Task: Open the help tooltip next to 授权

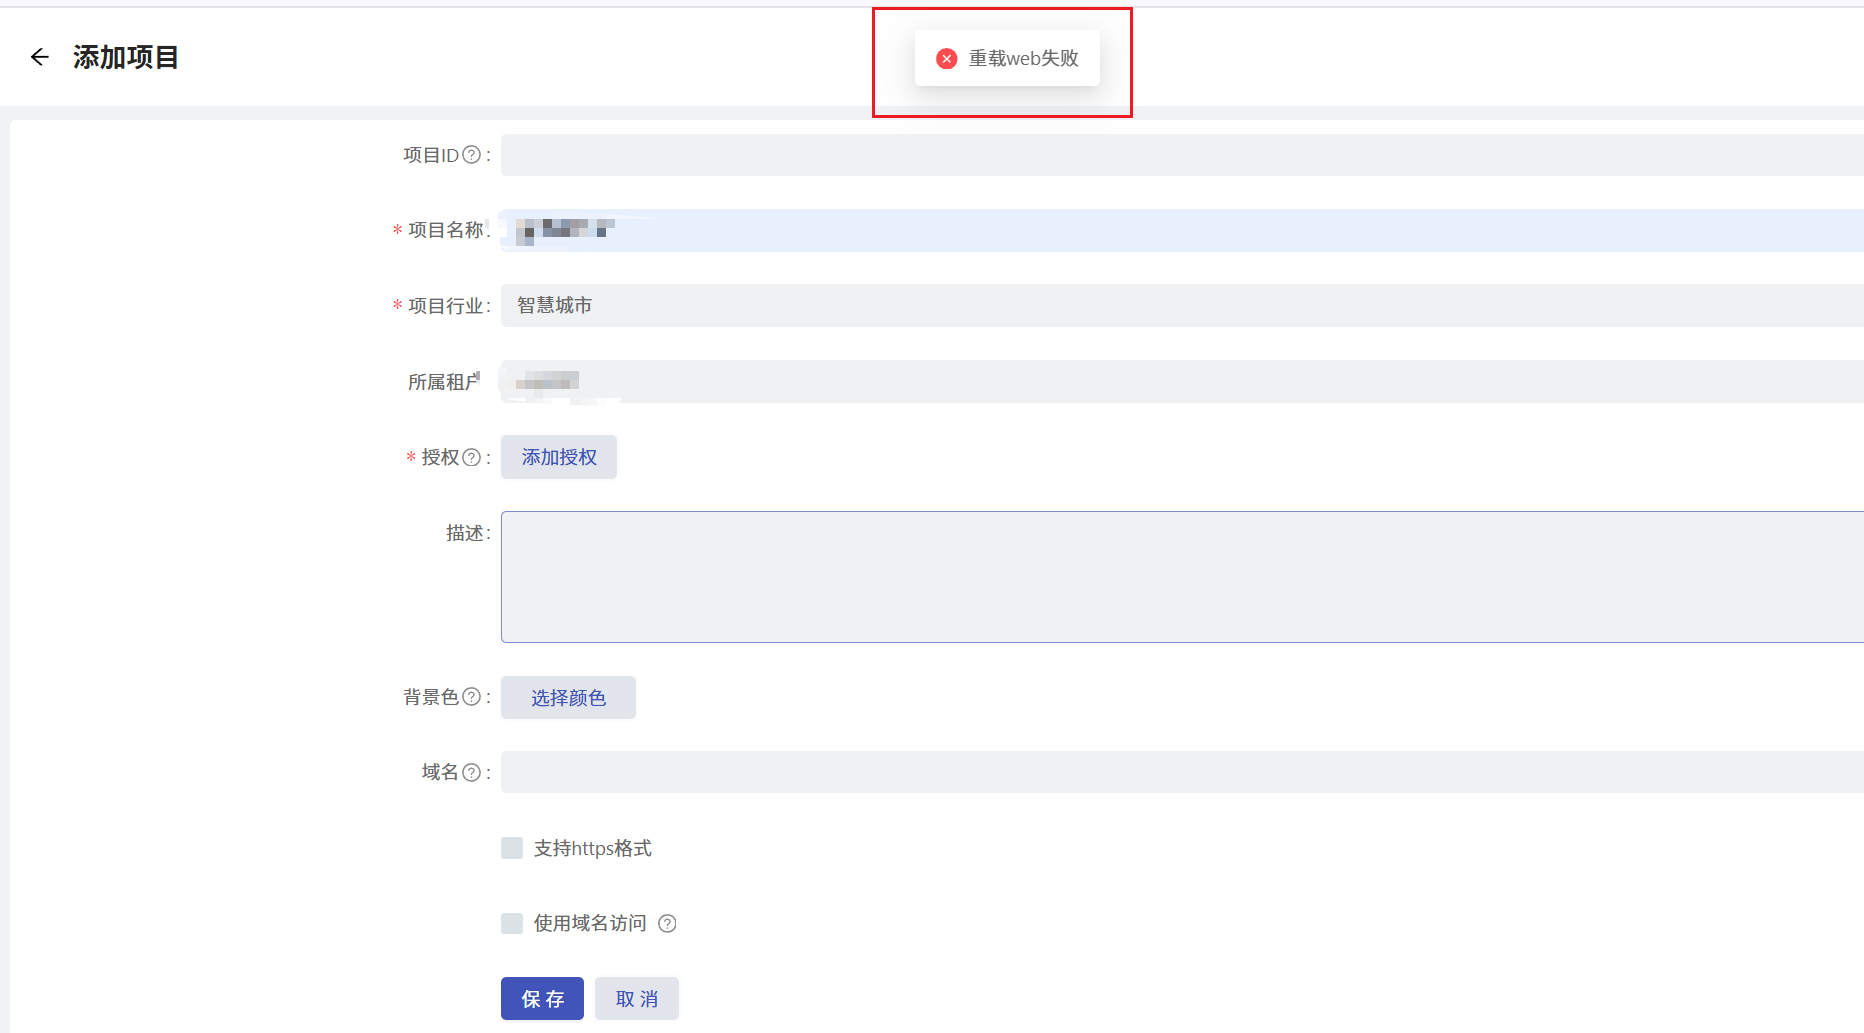Action: [471, 457]
